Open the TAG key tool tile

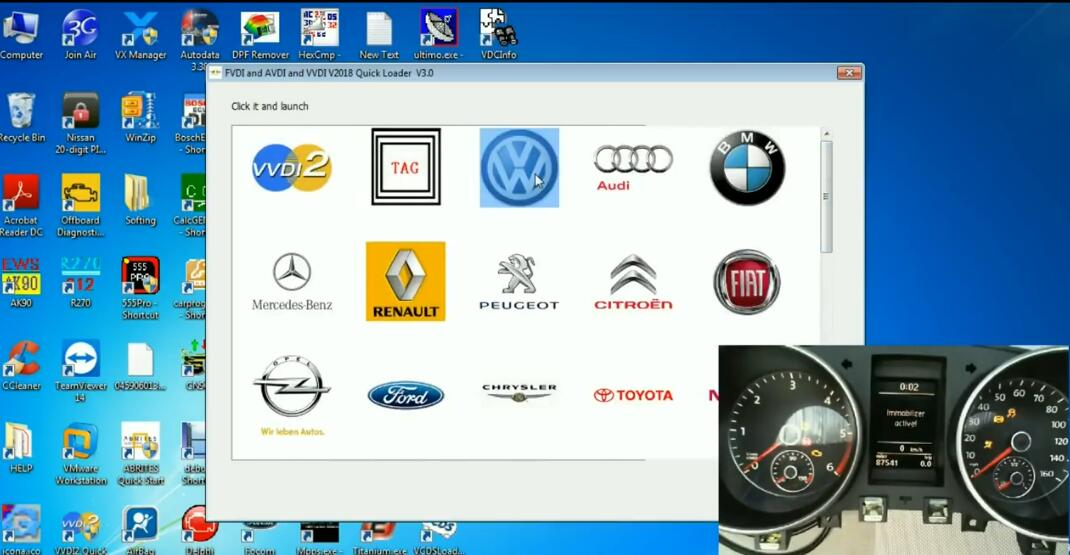406,167
